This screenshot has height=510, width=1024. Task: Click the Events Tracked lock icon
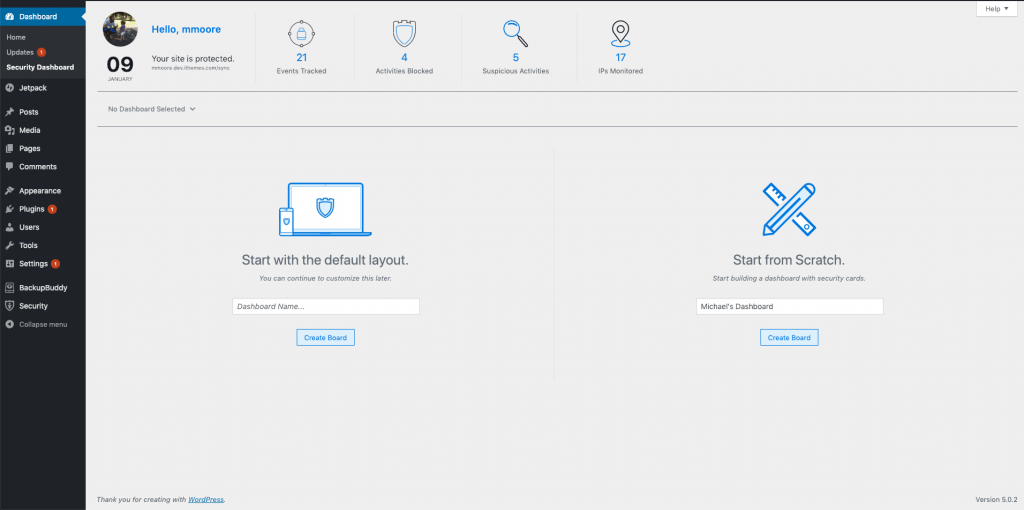[x=302, y=33]
